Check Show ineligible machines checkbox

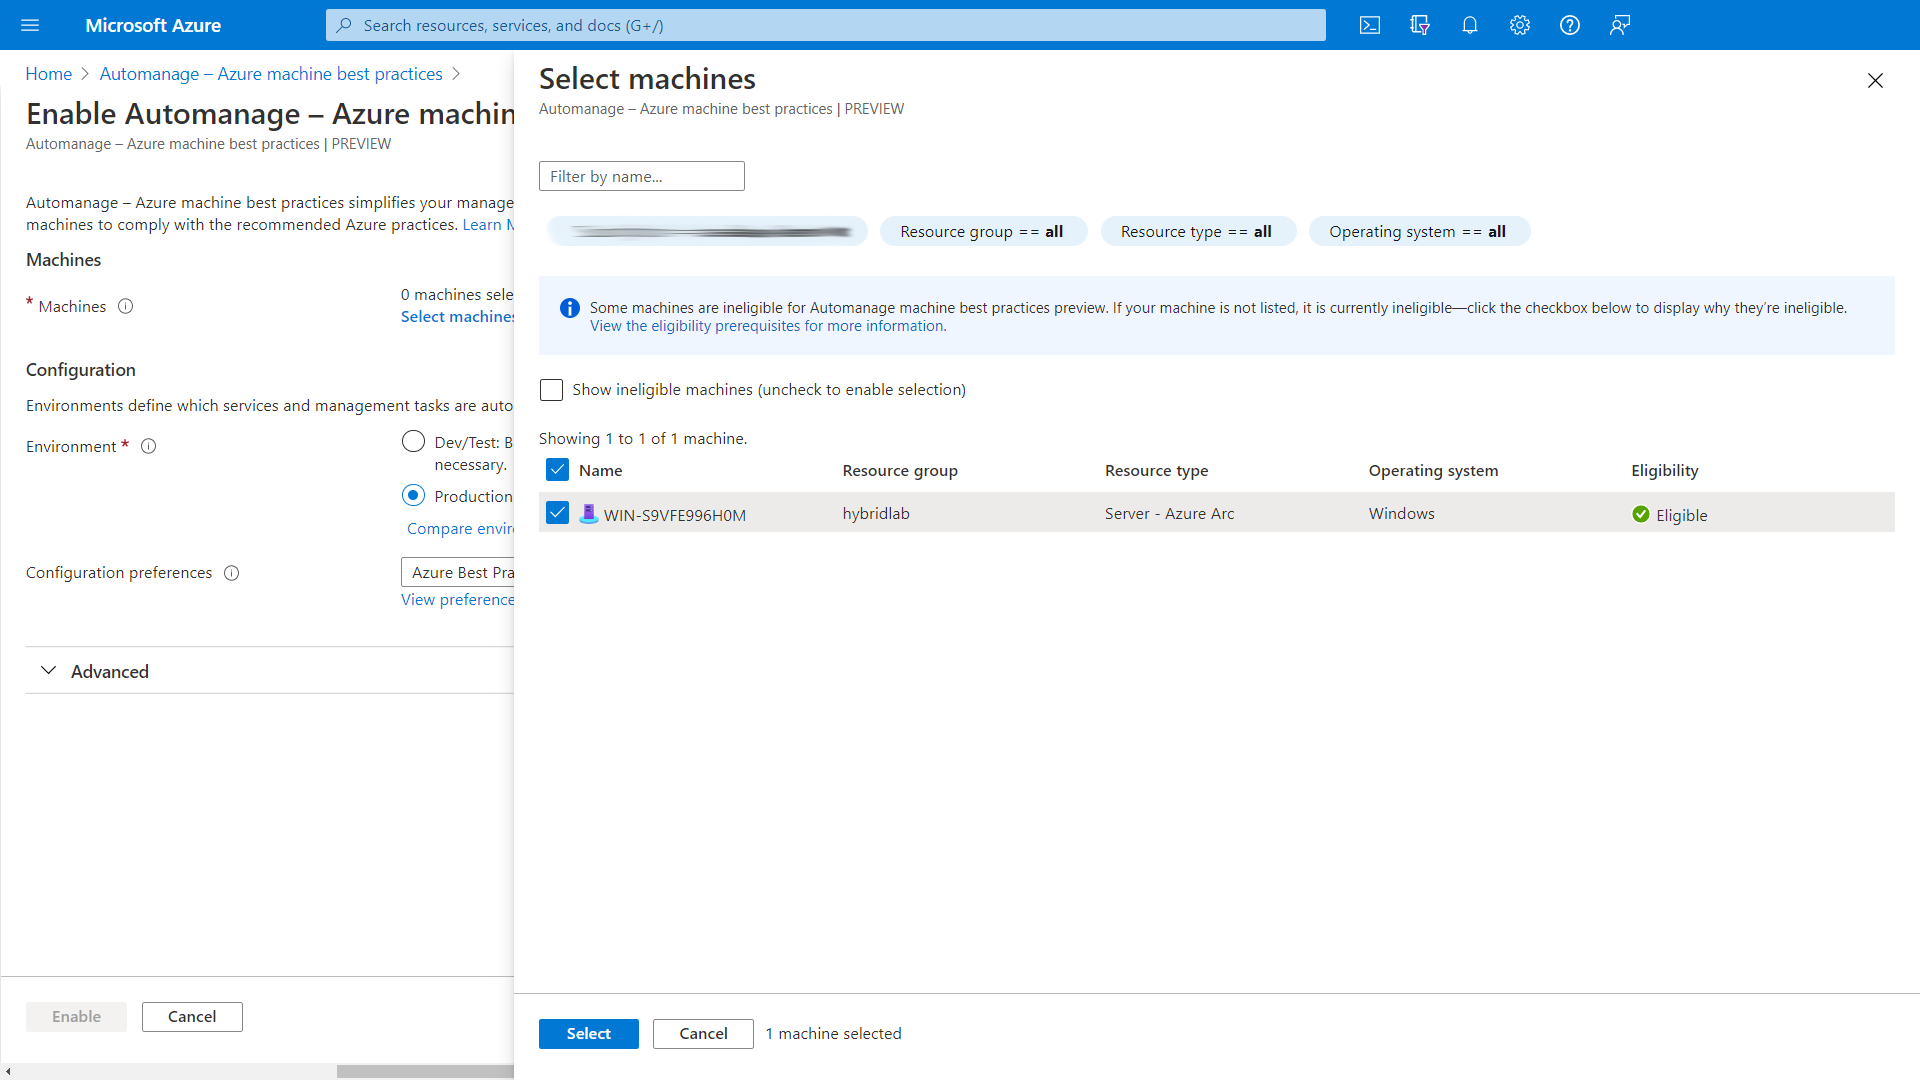pyautogui.click(x=551, y=390)
